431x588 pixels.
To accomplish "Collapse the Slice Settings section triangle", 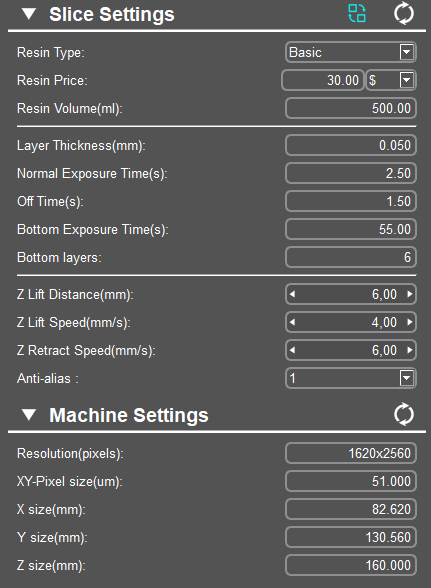I will click(x=29, y=14).
